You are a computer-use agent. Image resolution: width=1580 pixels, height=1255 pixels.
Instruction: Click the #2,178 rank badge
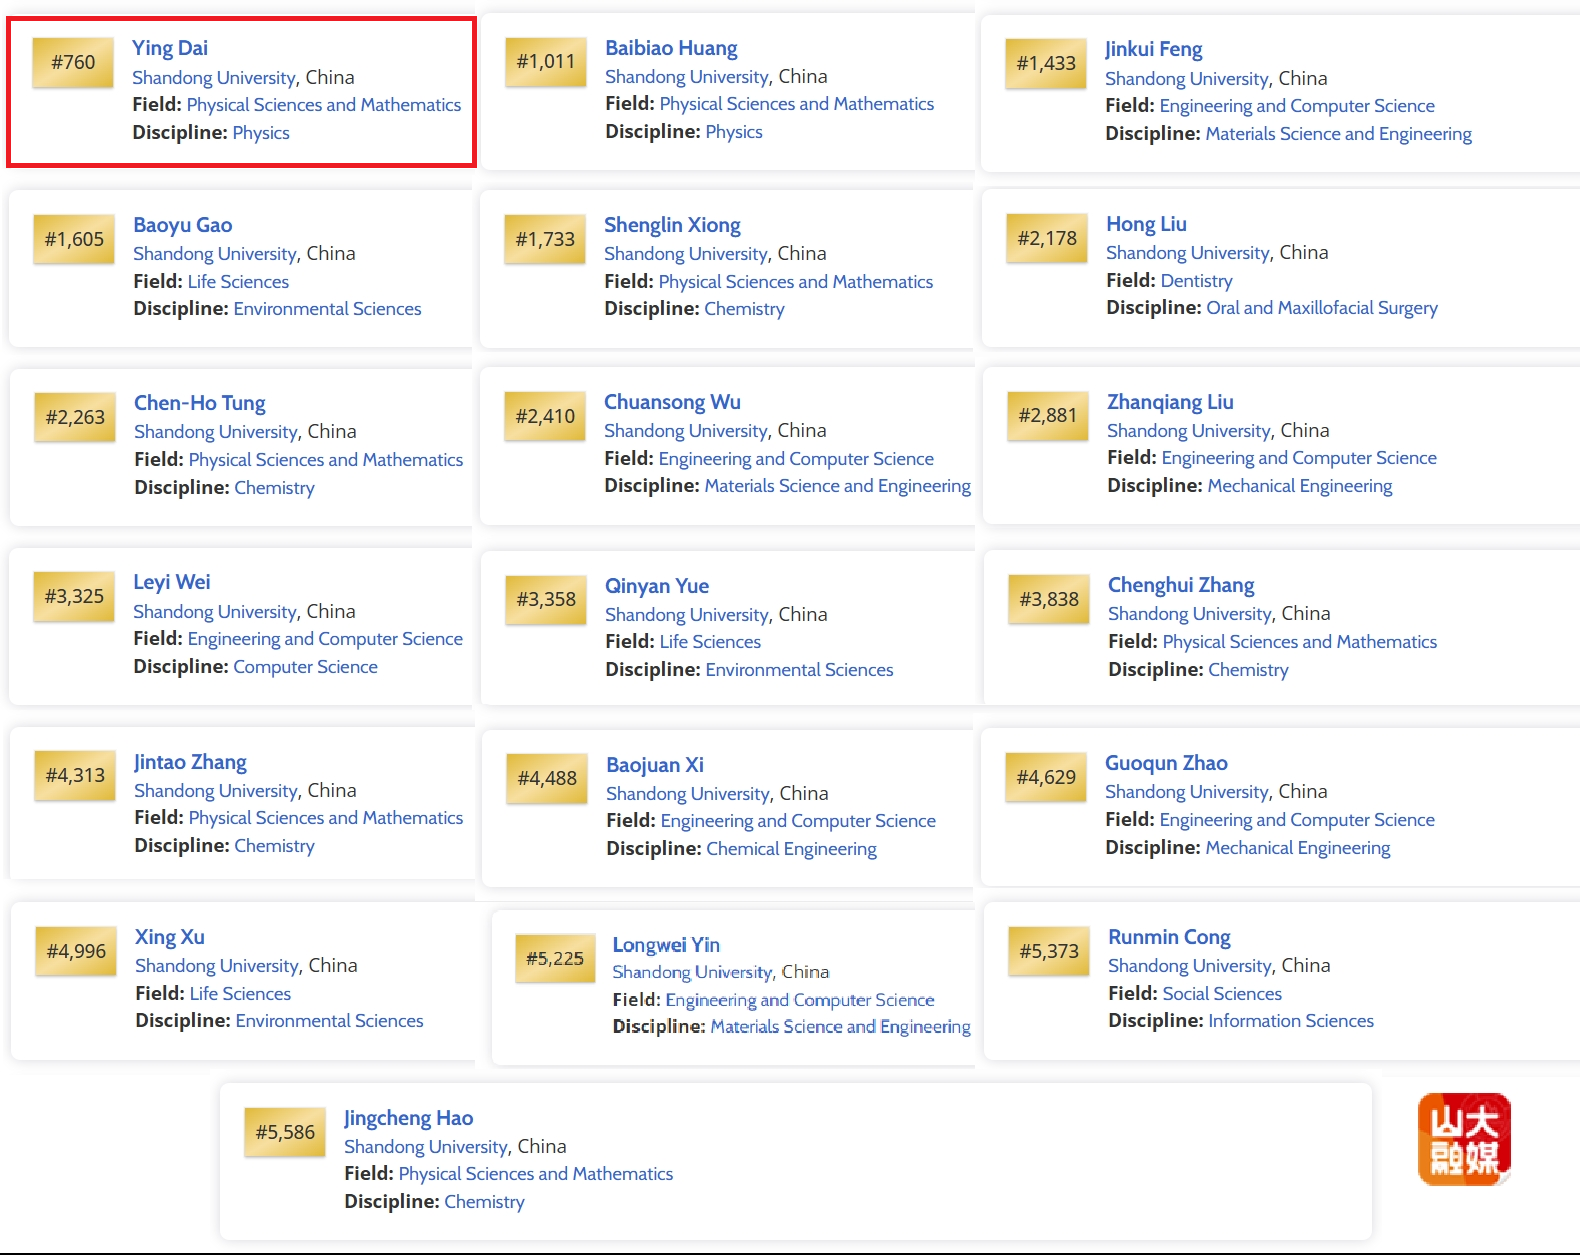[x=1047, y=239]
